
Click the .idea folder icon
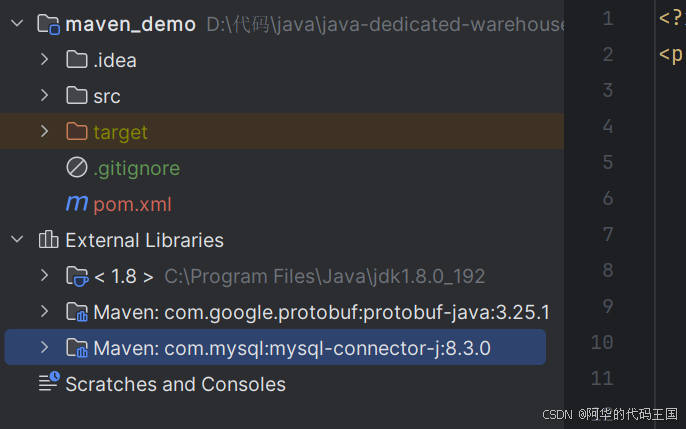click(77, 60)
